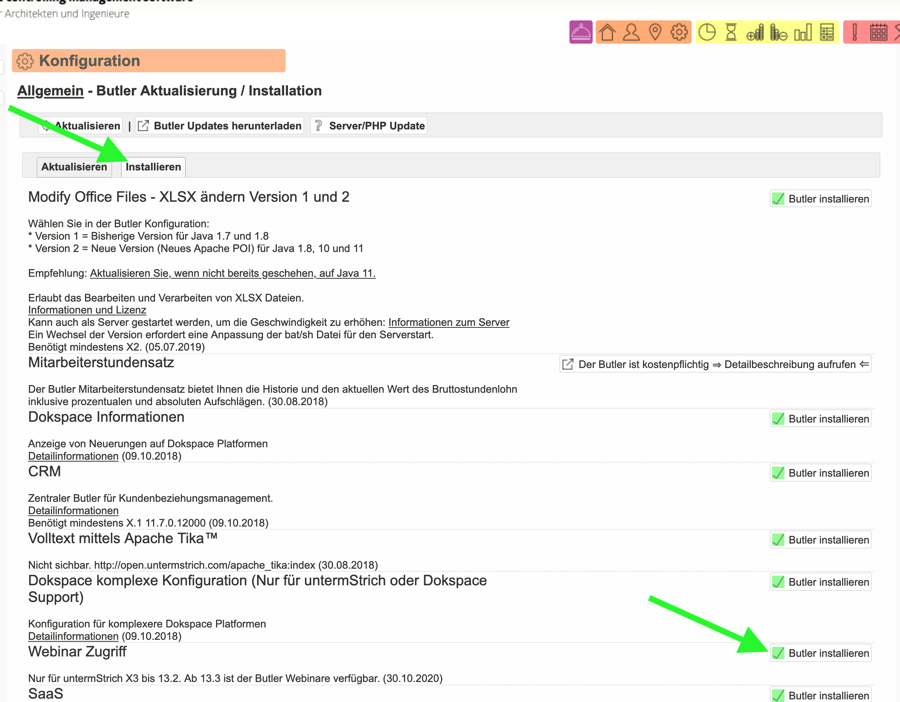
Task: Open the calendar icon in the red section
Action: [880, 31]
